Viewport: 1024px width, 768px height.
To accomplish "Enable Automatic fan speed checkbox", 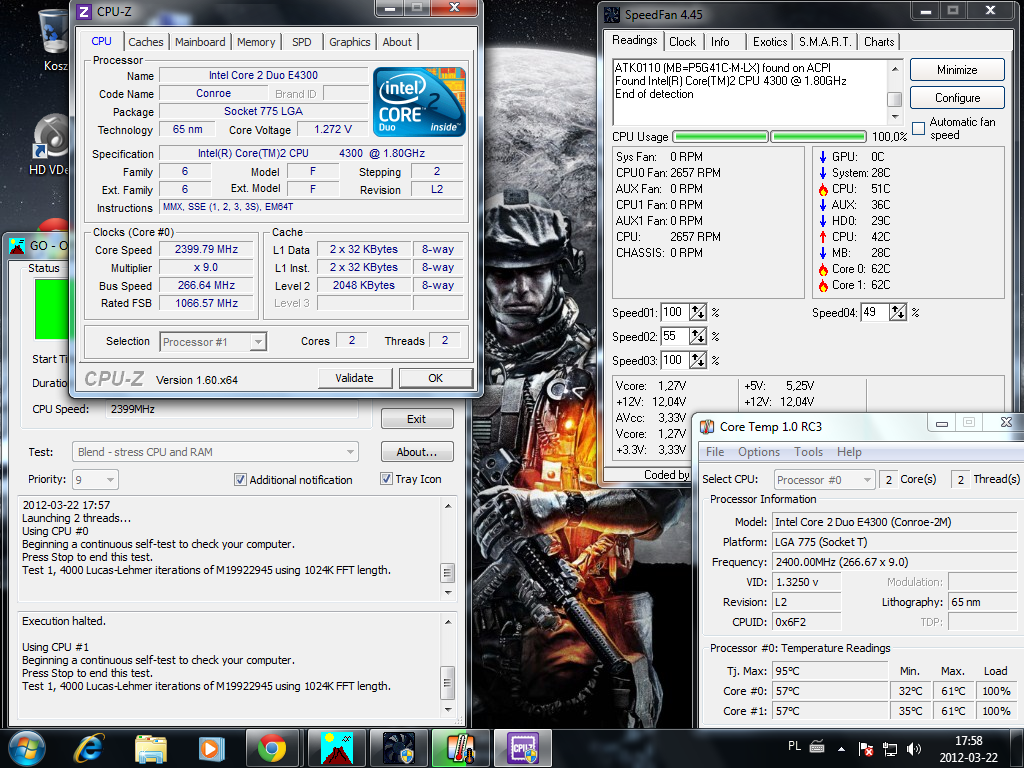I will click(918, 129).
